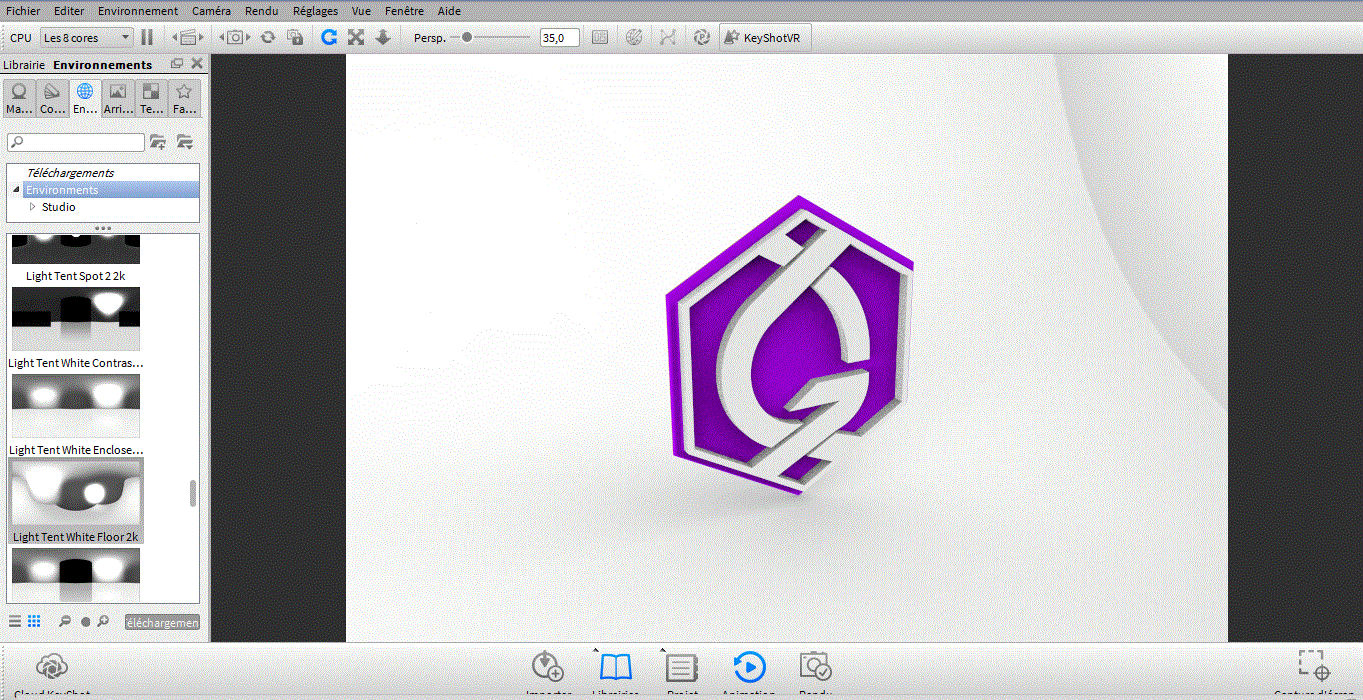Image resolution: width=1363 pixels, height=700 pixels.
Task: Click the import folder icon beside search
Action: coord(185,142)
